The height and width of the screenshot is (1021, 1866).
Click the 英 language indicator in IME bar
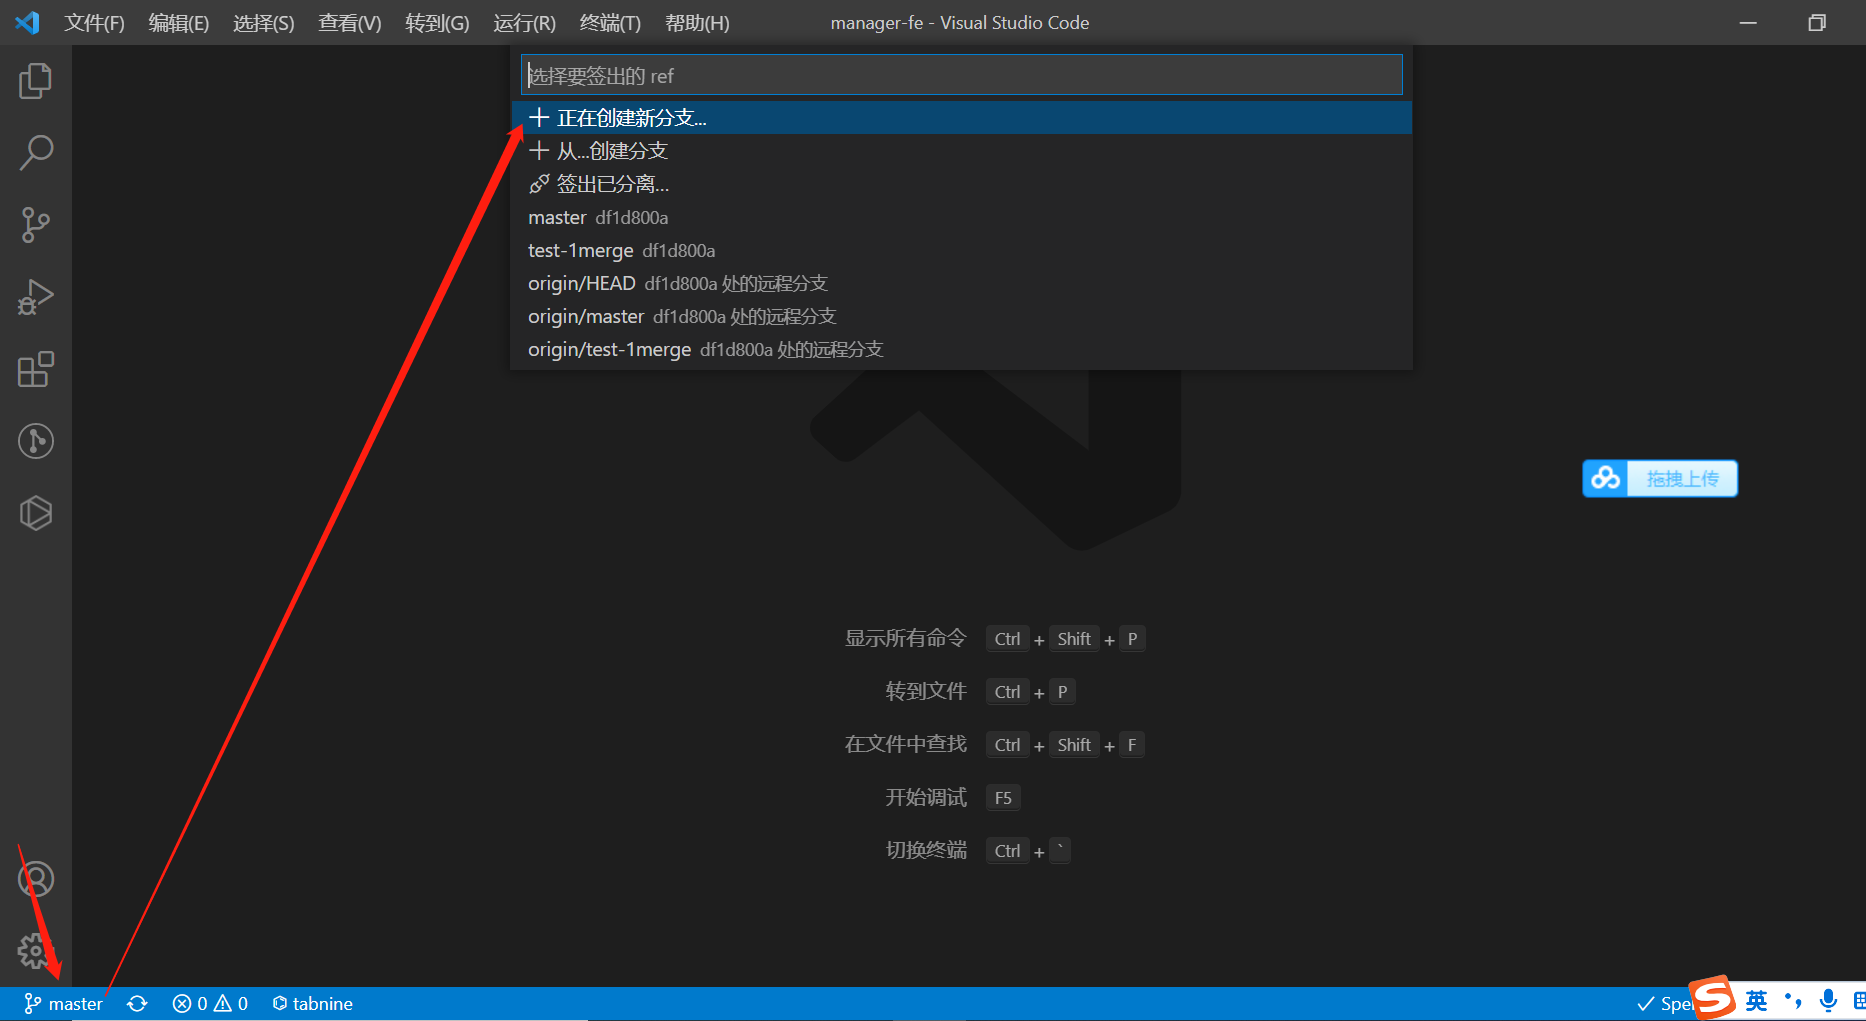(1757, 1001)
